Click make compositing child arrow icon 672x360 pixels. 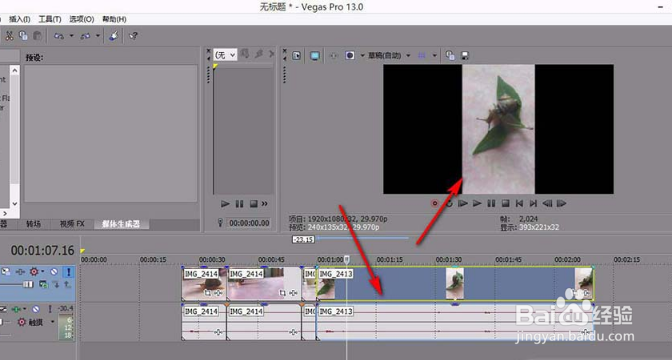tap(56, 284)
